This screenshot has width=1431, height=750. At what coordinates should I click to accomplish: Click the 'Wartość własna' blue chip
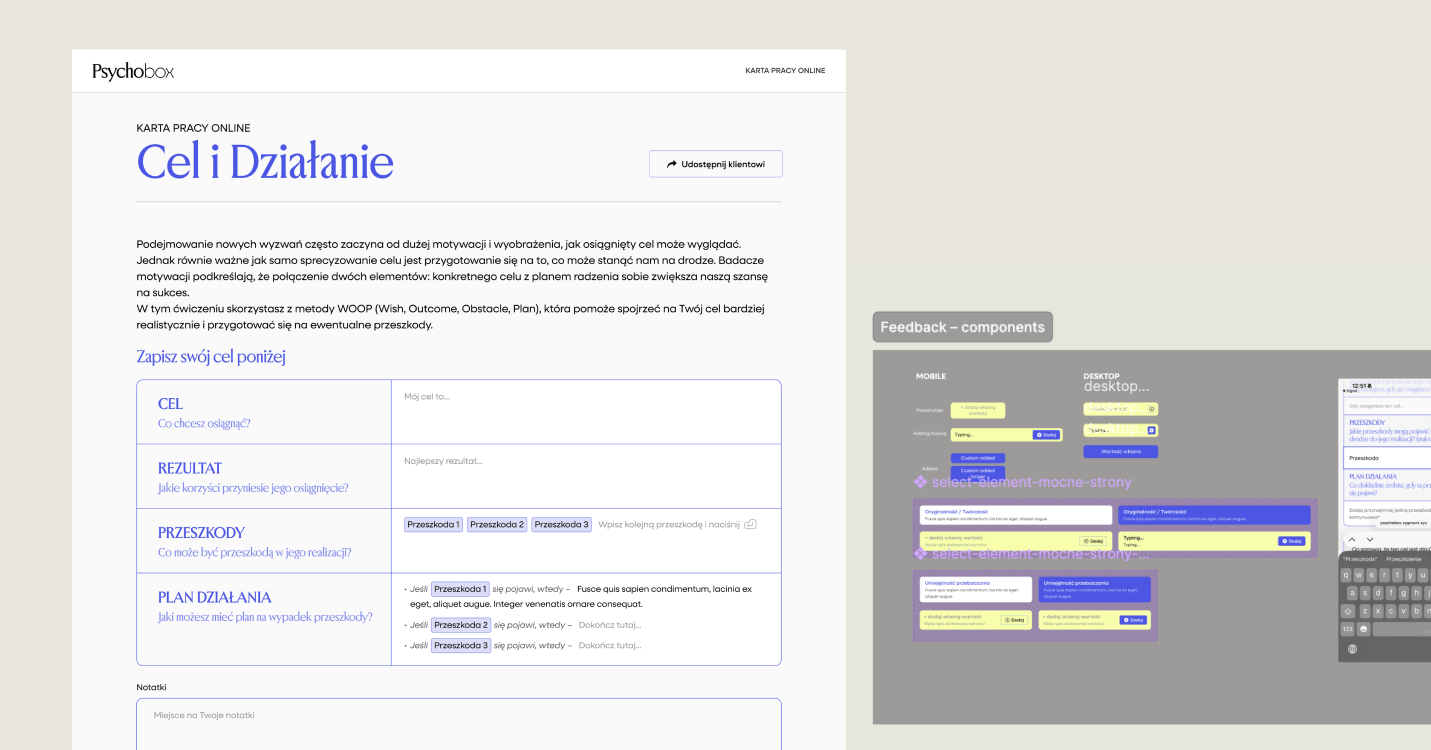pos(1121,451)
